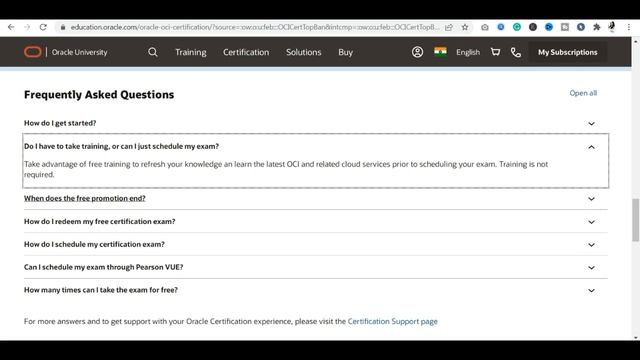The height and width of the screenshot is (360, 640).
Task: Open the Chrome three-dot menu
Action: tap(629, 27)
